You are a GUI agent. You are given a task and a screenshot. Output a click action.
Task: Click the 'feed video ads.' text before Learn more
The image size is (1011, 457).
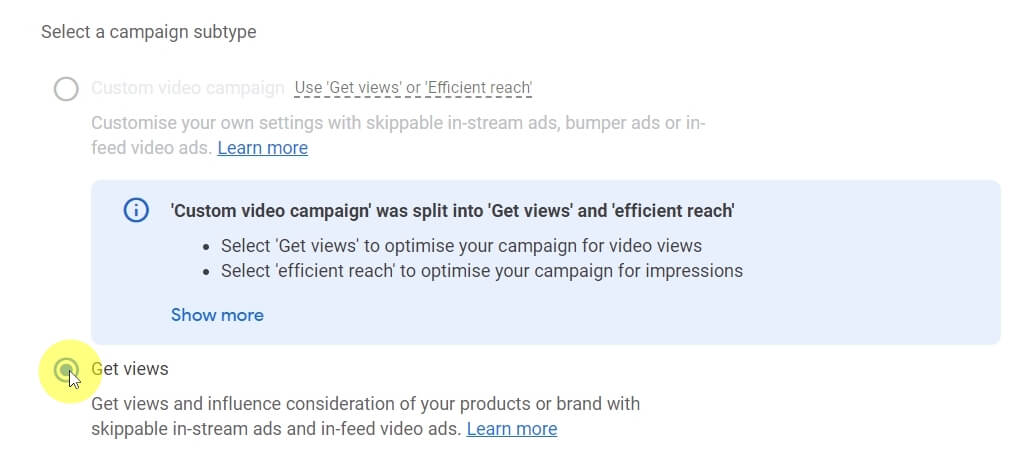(151, 148)
